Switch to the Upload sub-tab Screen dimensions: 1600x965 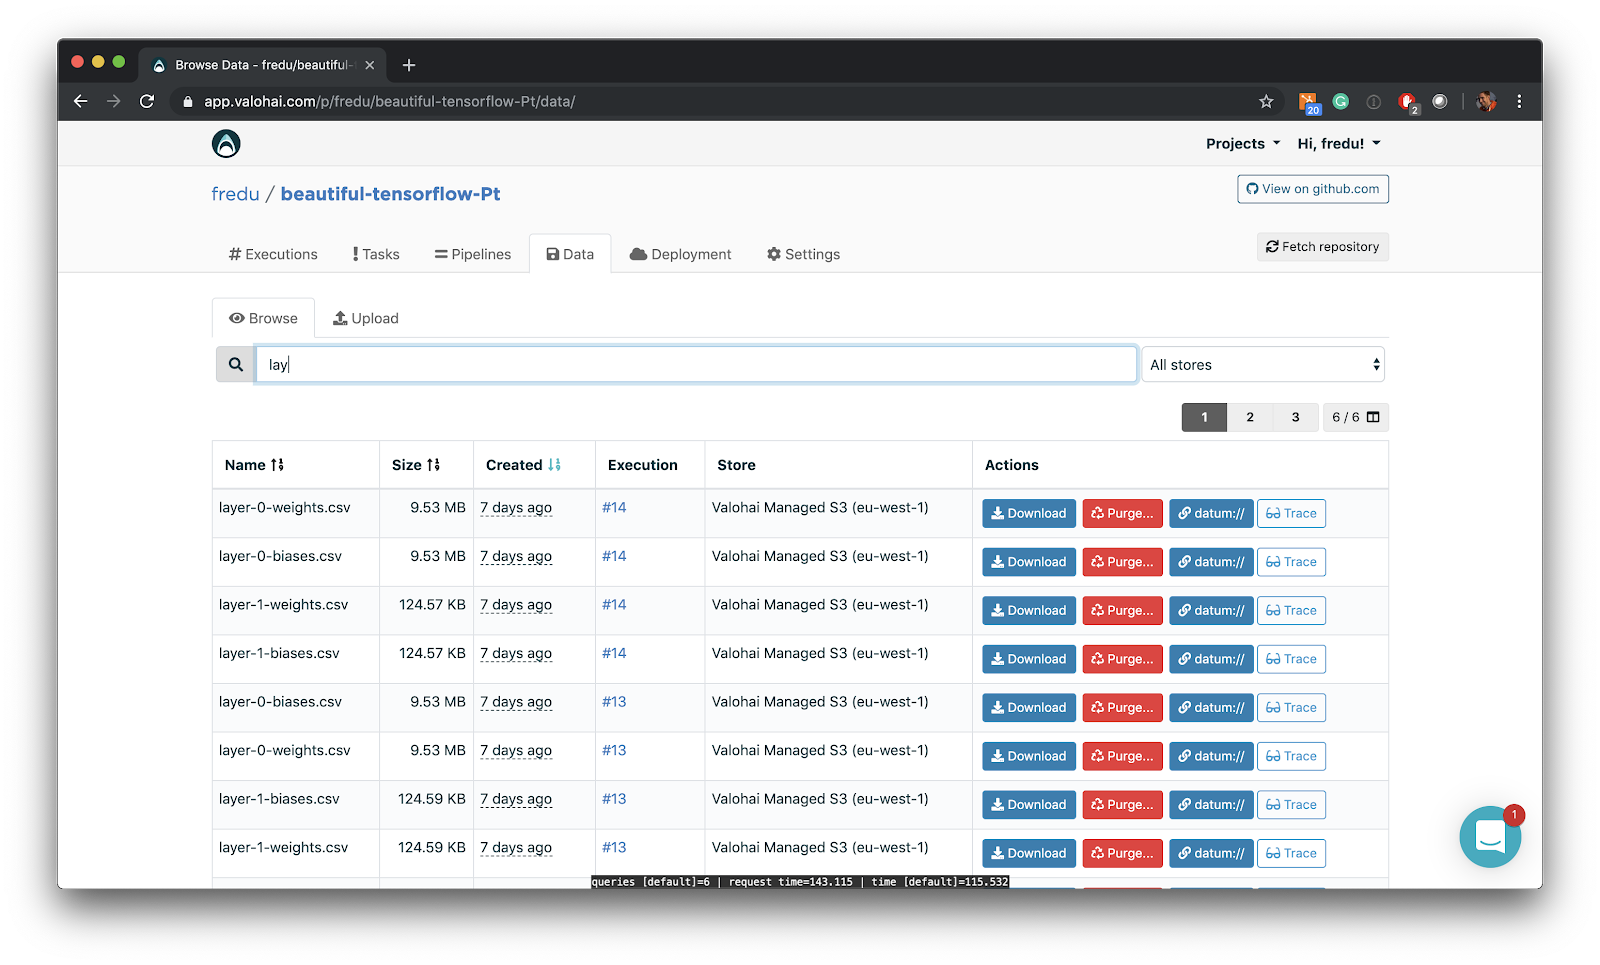pos(366,318)
